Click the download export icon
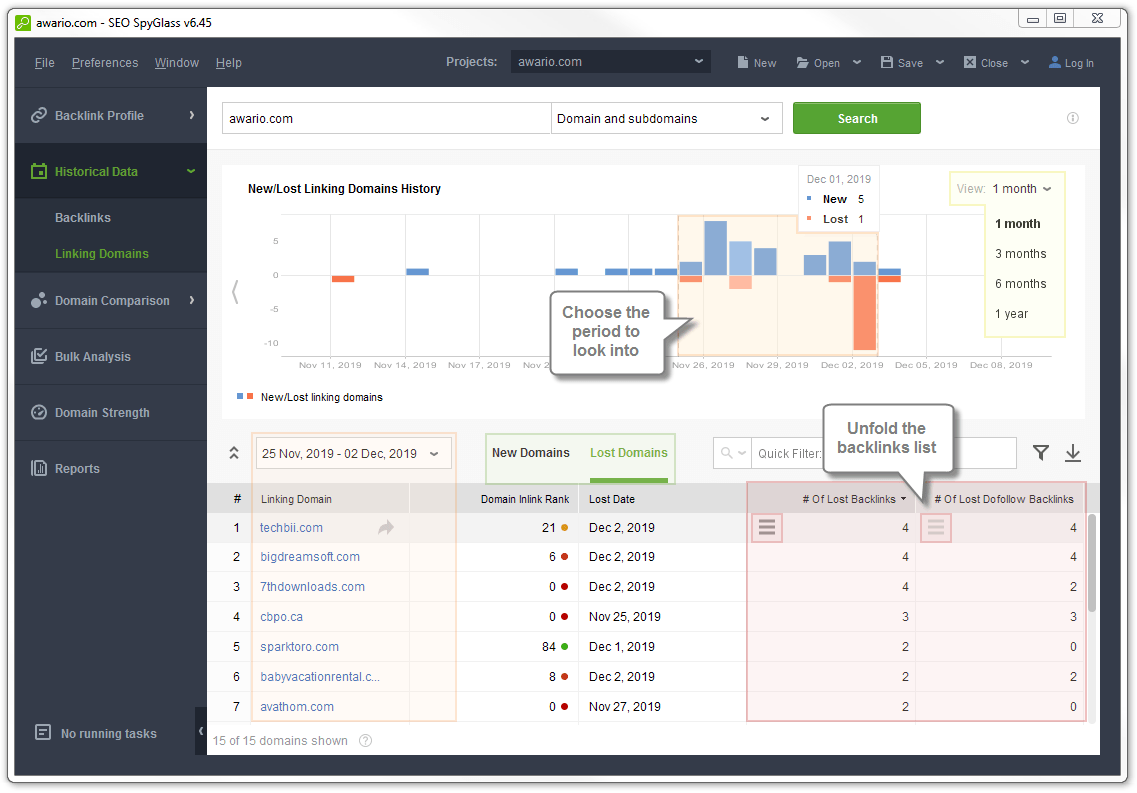 [1073, 453]
